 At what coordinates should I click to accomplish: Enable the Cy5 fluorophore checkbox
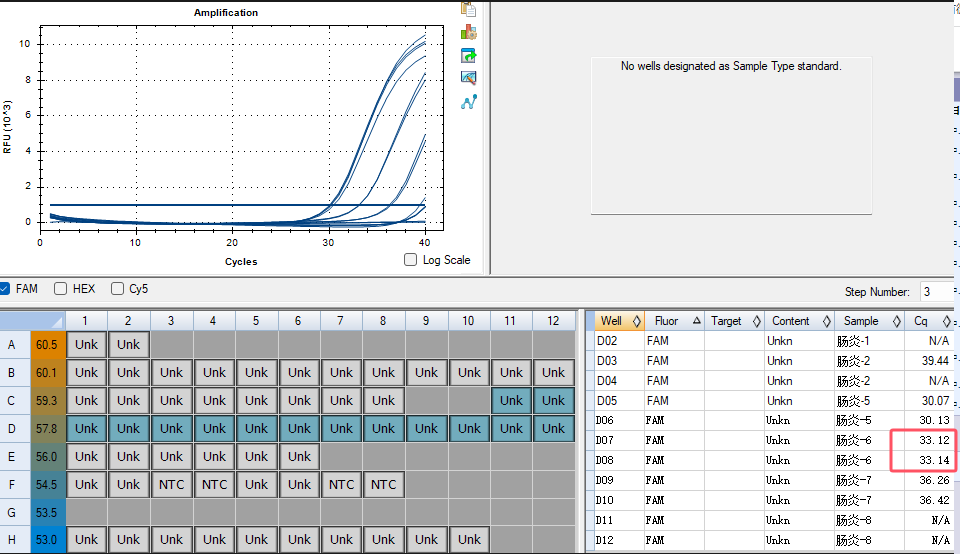pyautogui.click(x=118, y=288)
